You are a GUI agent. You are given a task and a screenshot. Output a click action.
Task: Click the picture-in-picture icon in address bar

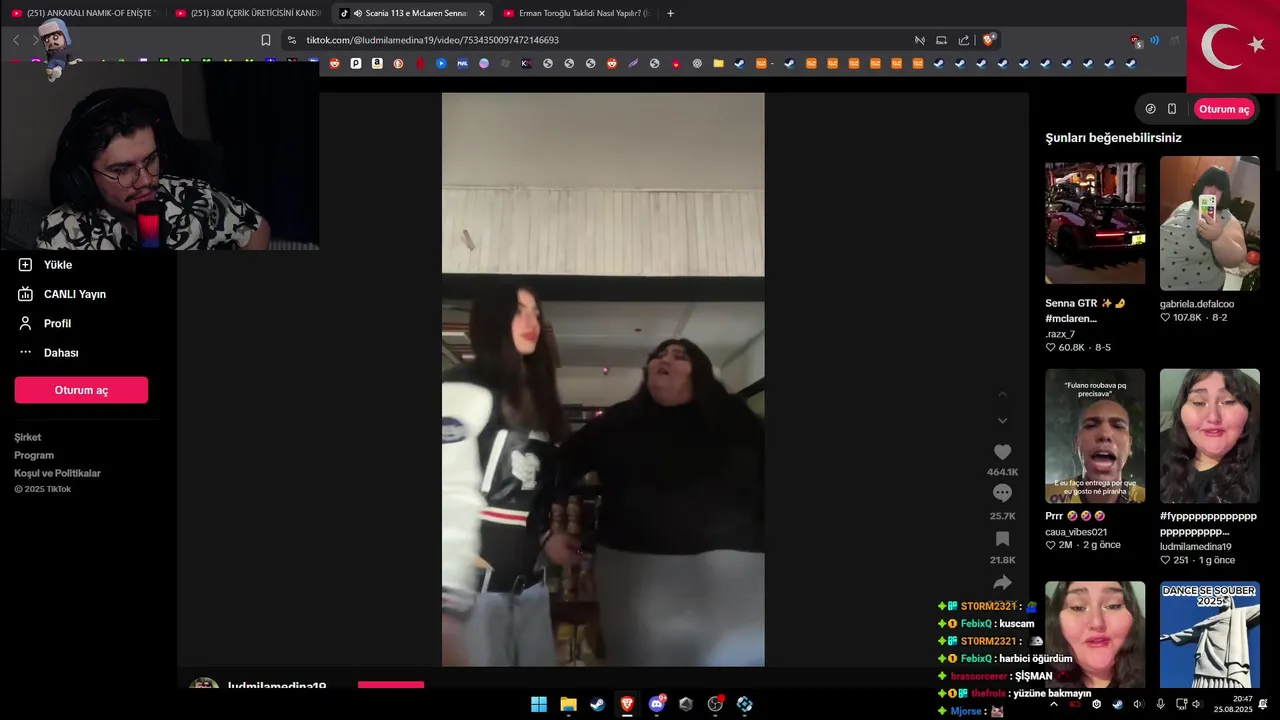point(941,40)
